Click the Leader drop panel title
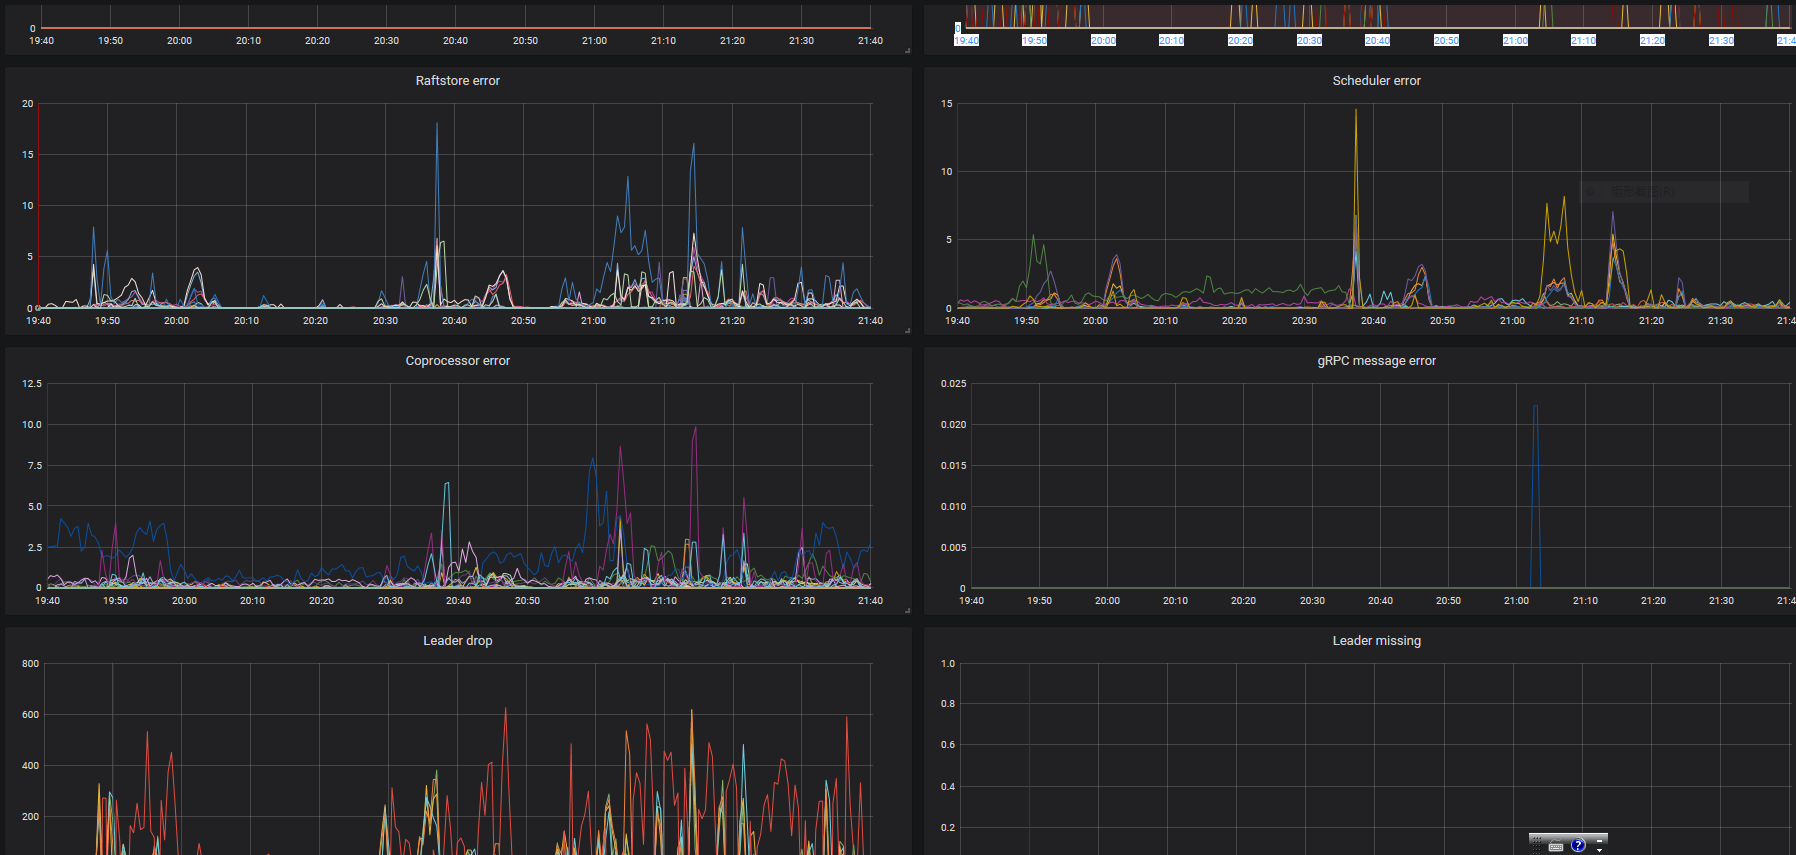1796x855 pixels. click(457, 641)
